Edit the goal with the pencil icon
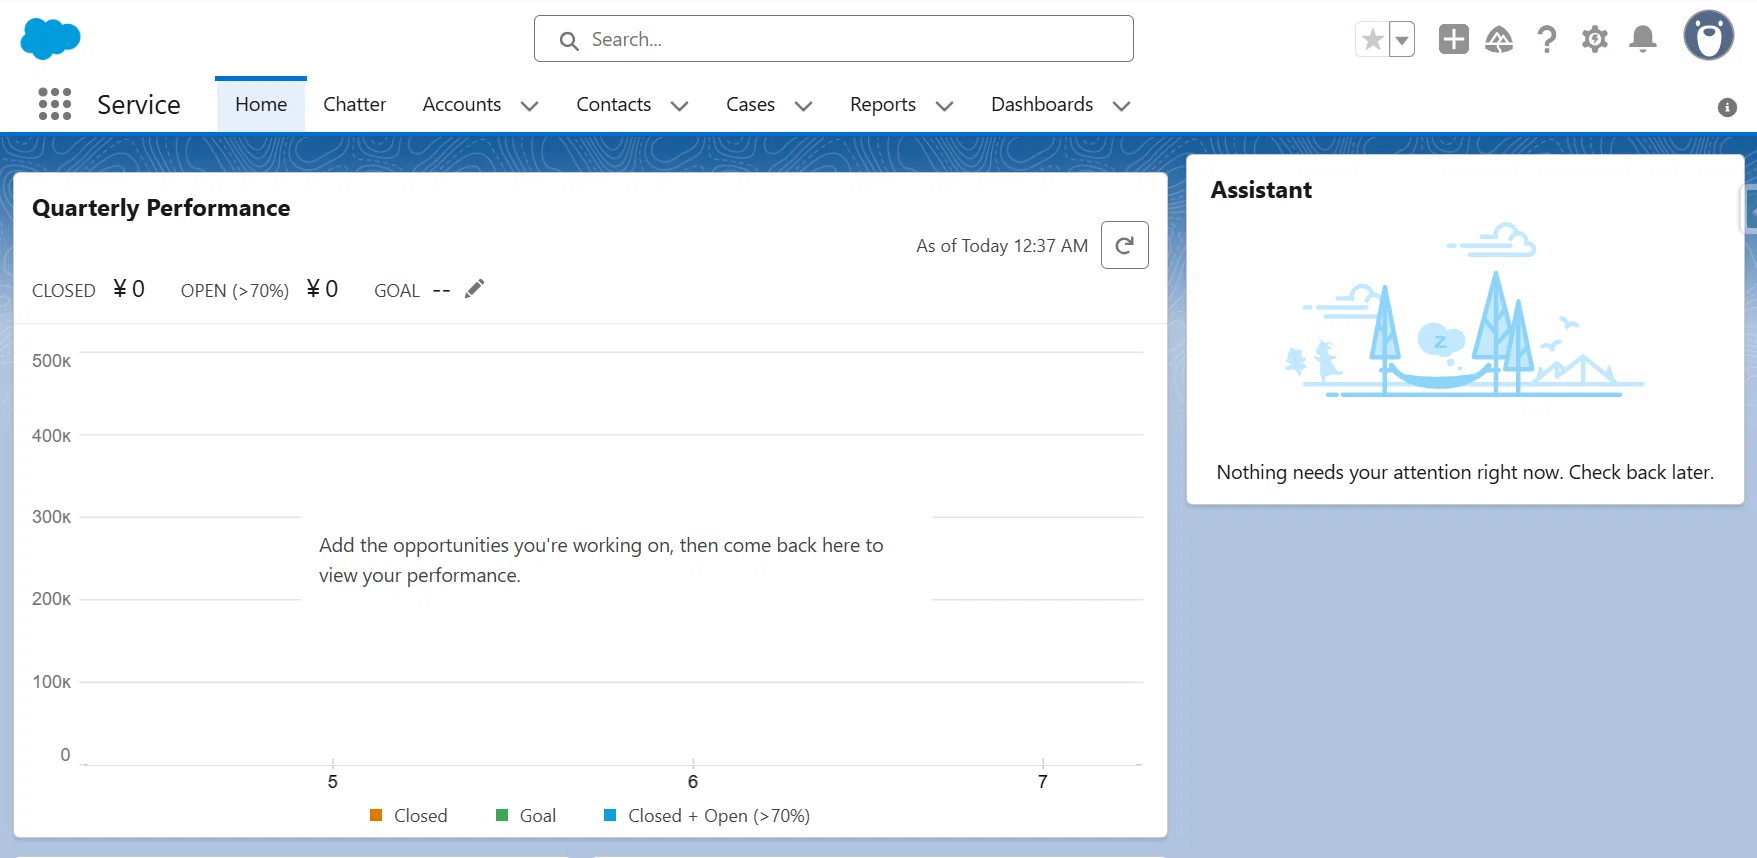The image size is (1757, 858). pyautogui.click(x=474, y=289)
